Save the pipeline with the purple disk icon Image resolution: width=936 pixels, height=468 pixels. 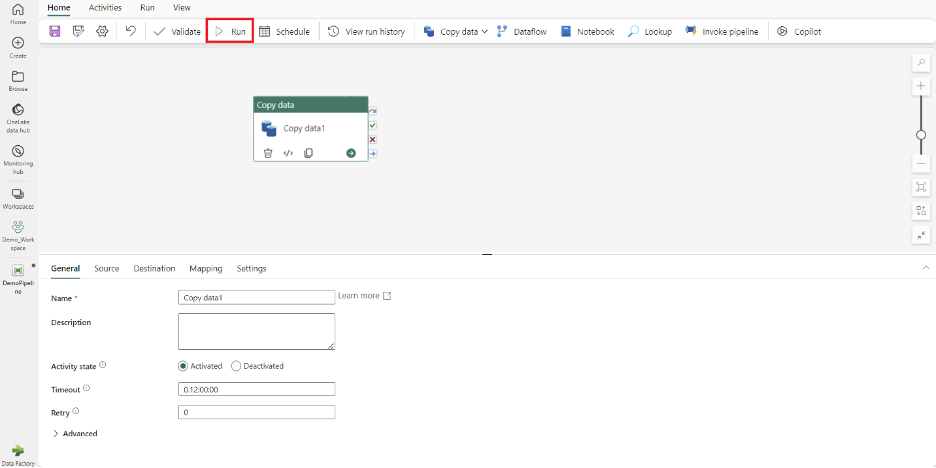(x=55, y=32)
